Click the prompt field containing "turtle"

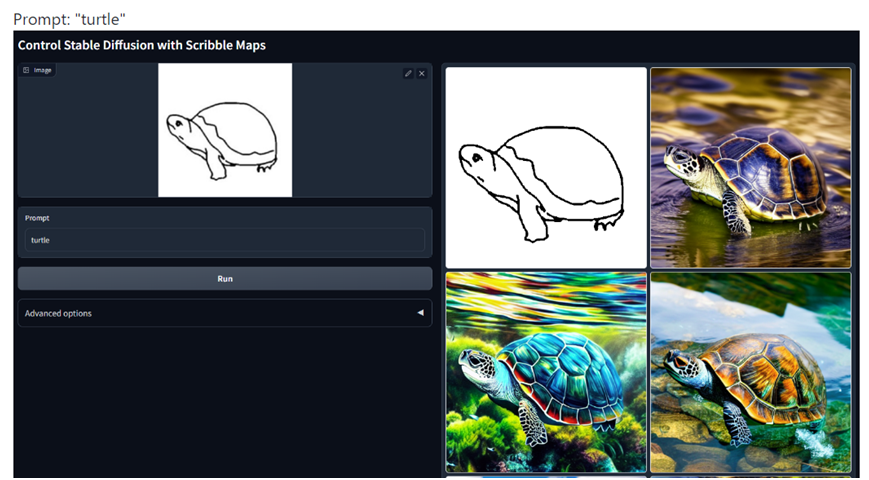[x=224, y=240]
